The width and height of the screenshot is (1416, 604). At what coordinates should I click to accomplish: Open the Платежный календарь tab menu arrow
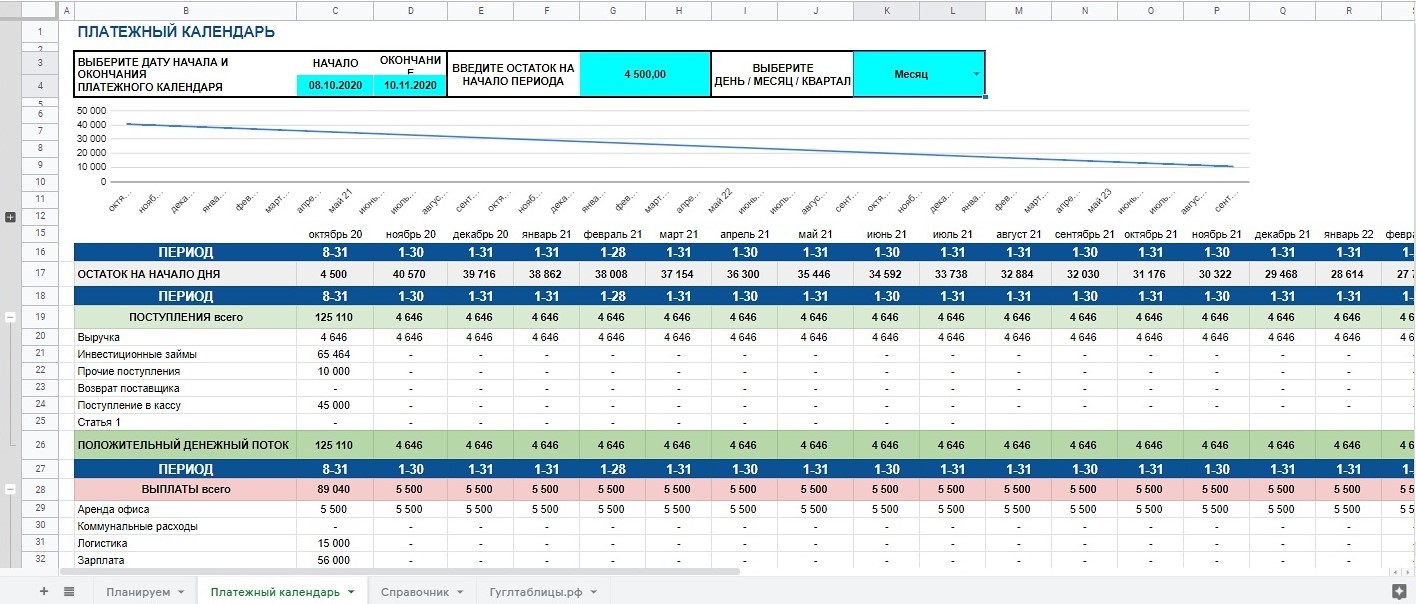click(351, 592)
